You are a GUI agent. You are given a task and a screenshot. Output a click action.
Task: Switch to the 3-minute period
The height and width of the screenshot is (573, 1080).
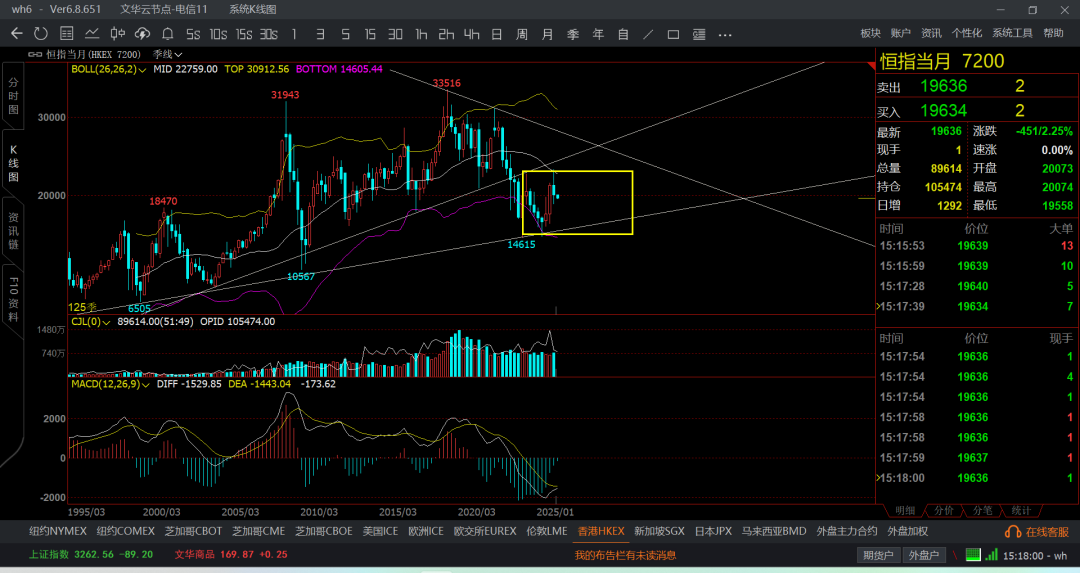tap(320, 34)
